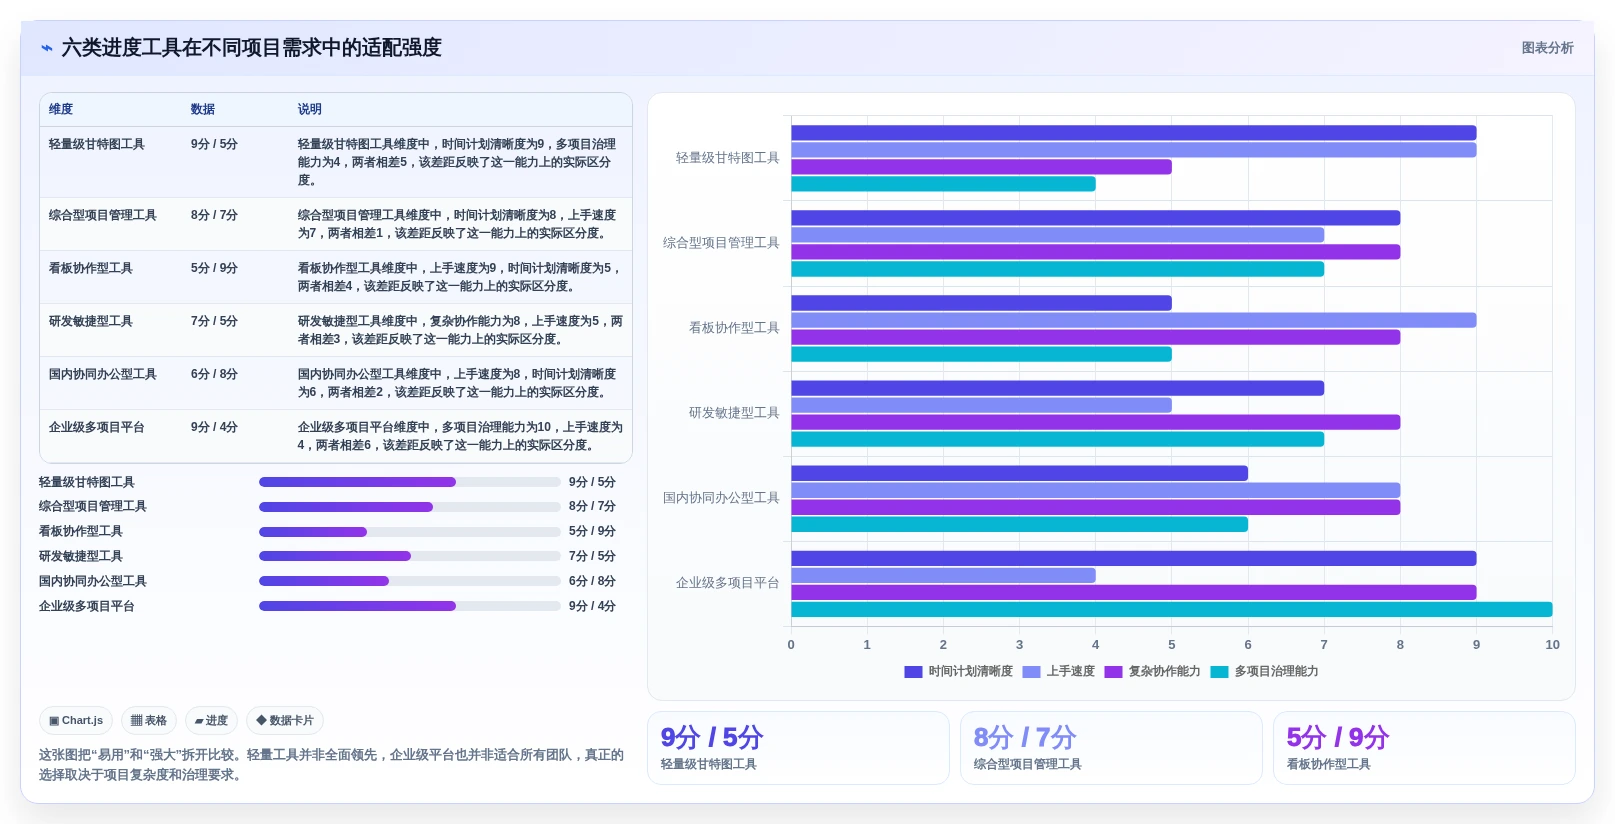Click the dashboard title icon
This screenshot has height=824, width=1615.
[47, 48]
